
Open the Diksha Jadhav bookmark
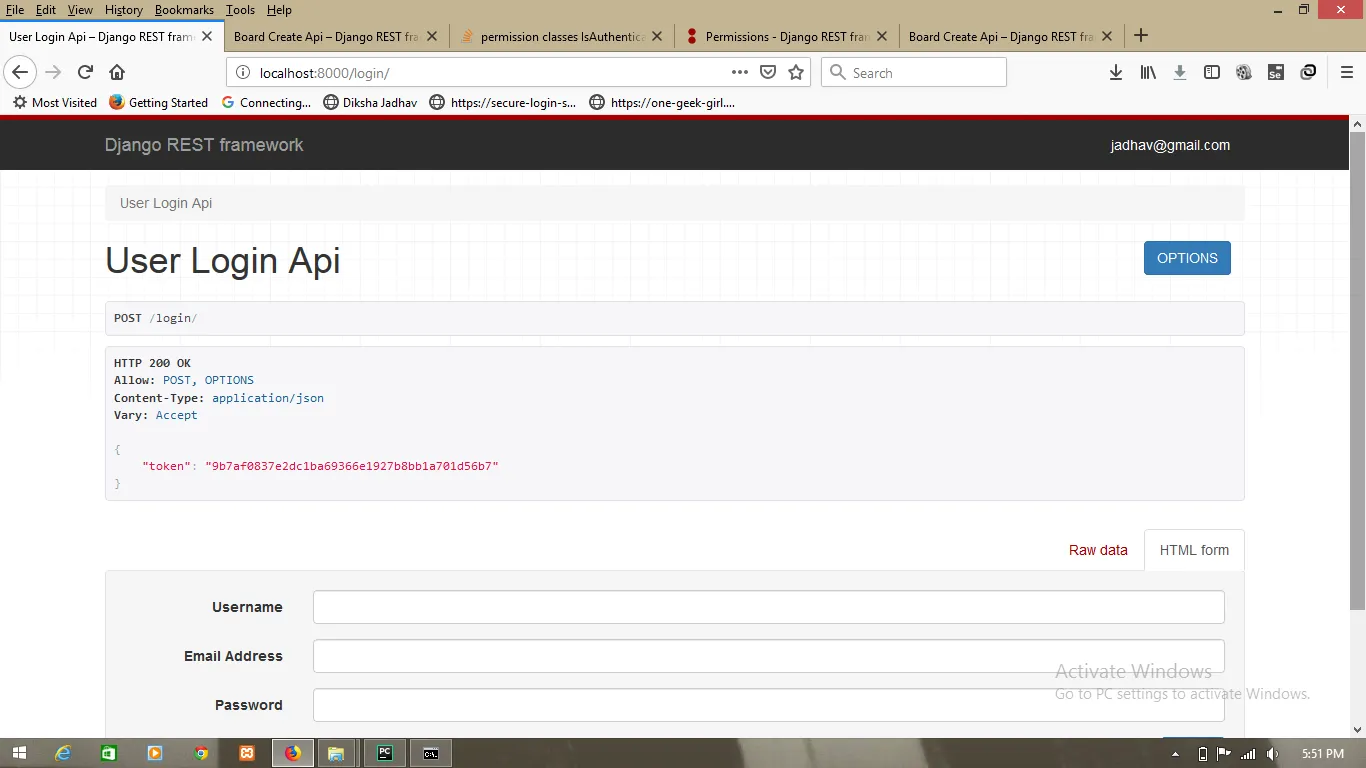370,102
